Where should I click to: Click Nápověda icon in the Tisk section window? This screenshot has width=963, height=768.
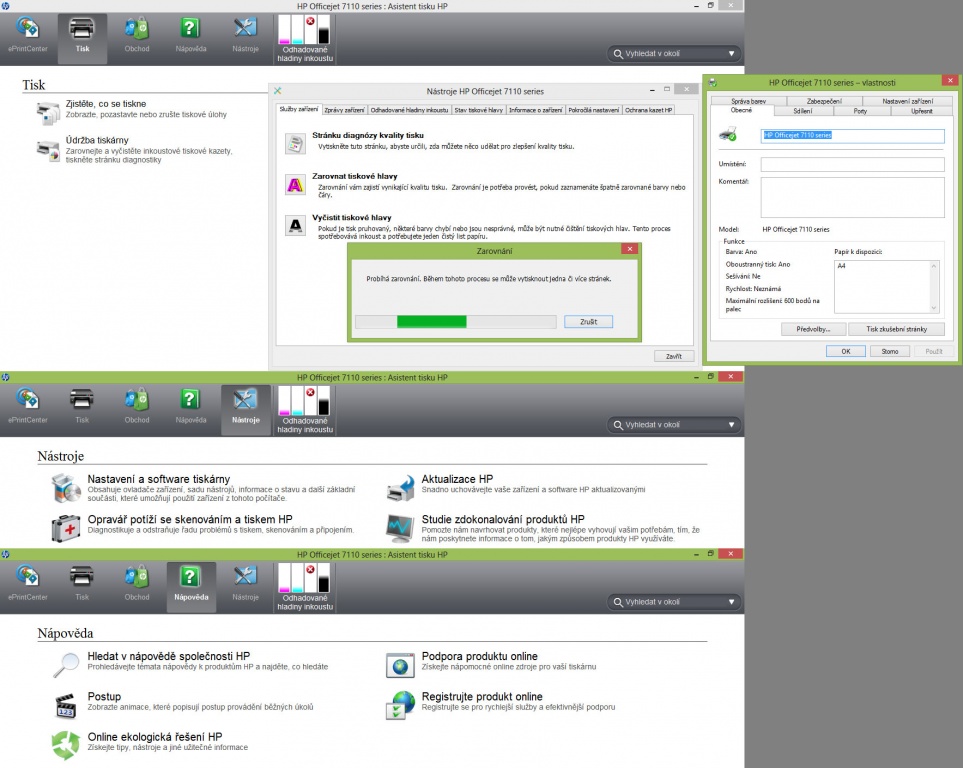pos(191,36)
